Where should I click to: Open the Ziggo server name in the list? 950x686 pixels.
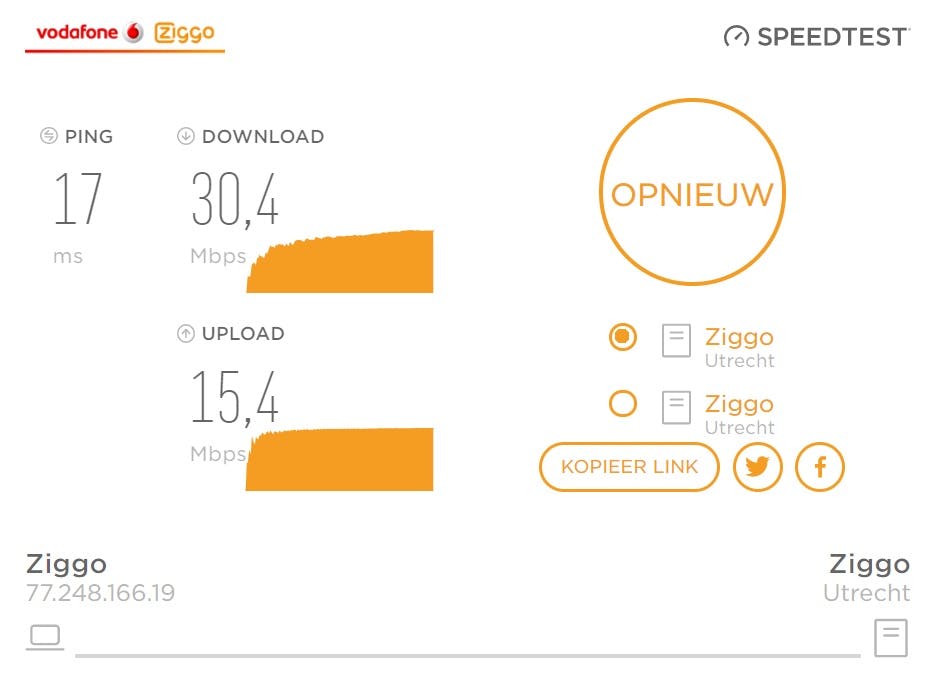[739, 337]
